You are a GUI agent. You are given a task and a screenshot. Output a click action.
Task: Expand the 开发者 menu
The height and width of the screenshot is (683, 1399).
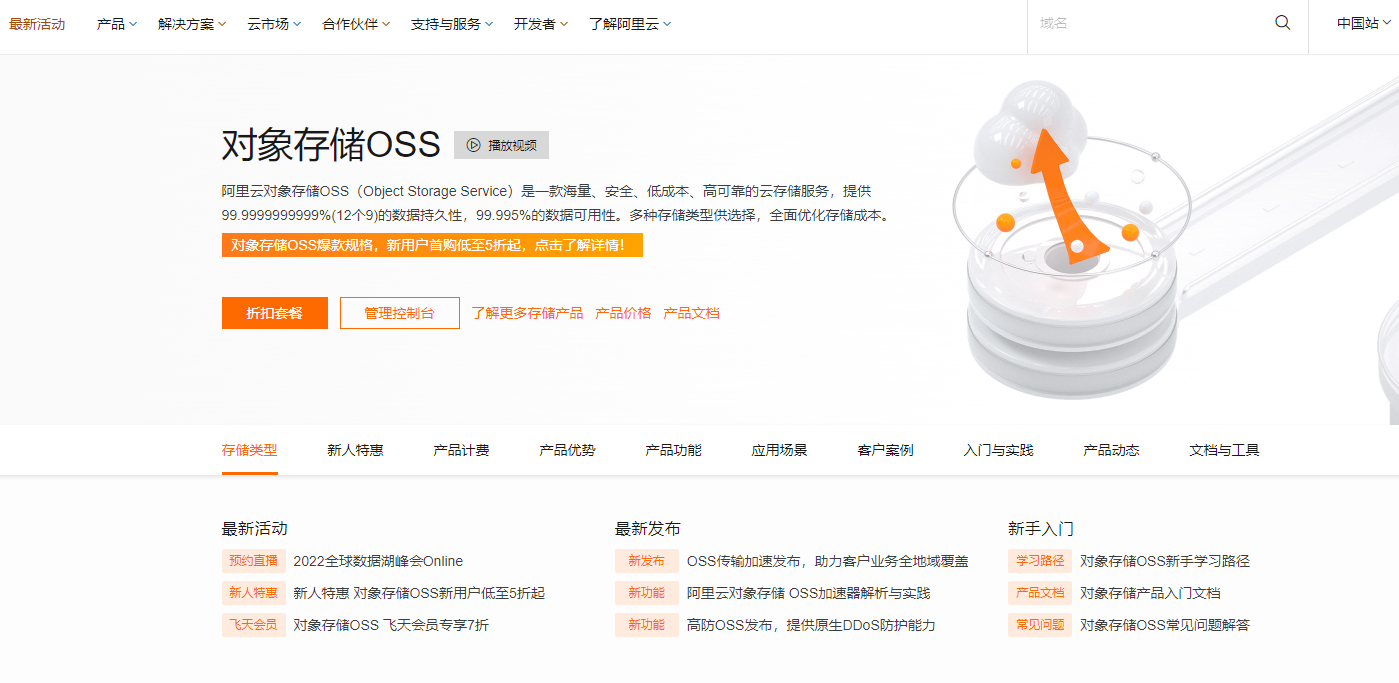(x=541, y=24)
